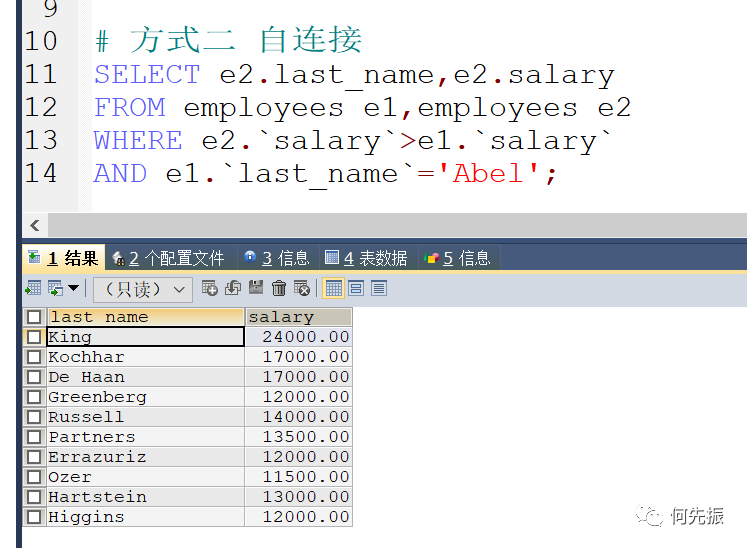
Task: Click the result tab icon beside 结果
Action: (34, 257)
